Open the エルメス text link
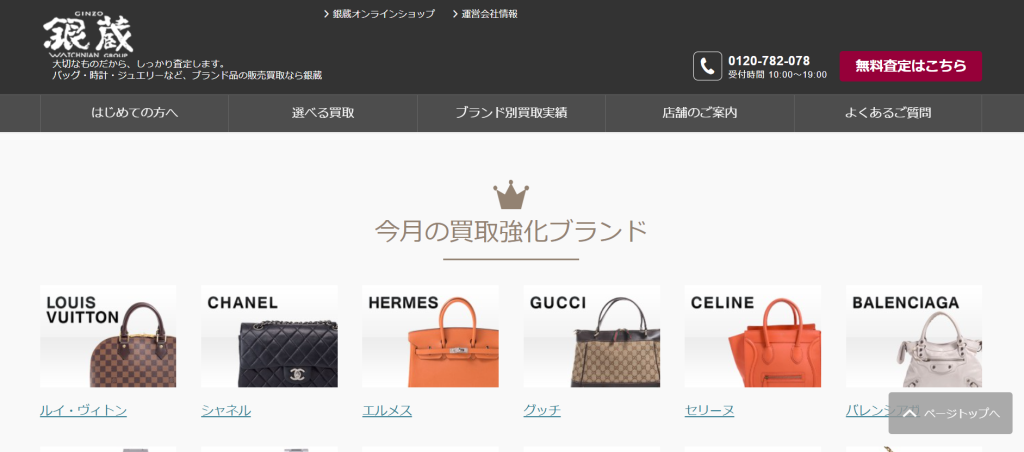Image resolution: width=1024 pixels, height=452 pixels. pyautogui.click(x=387, y=411)
